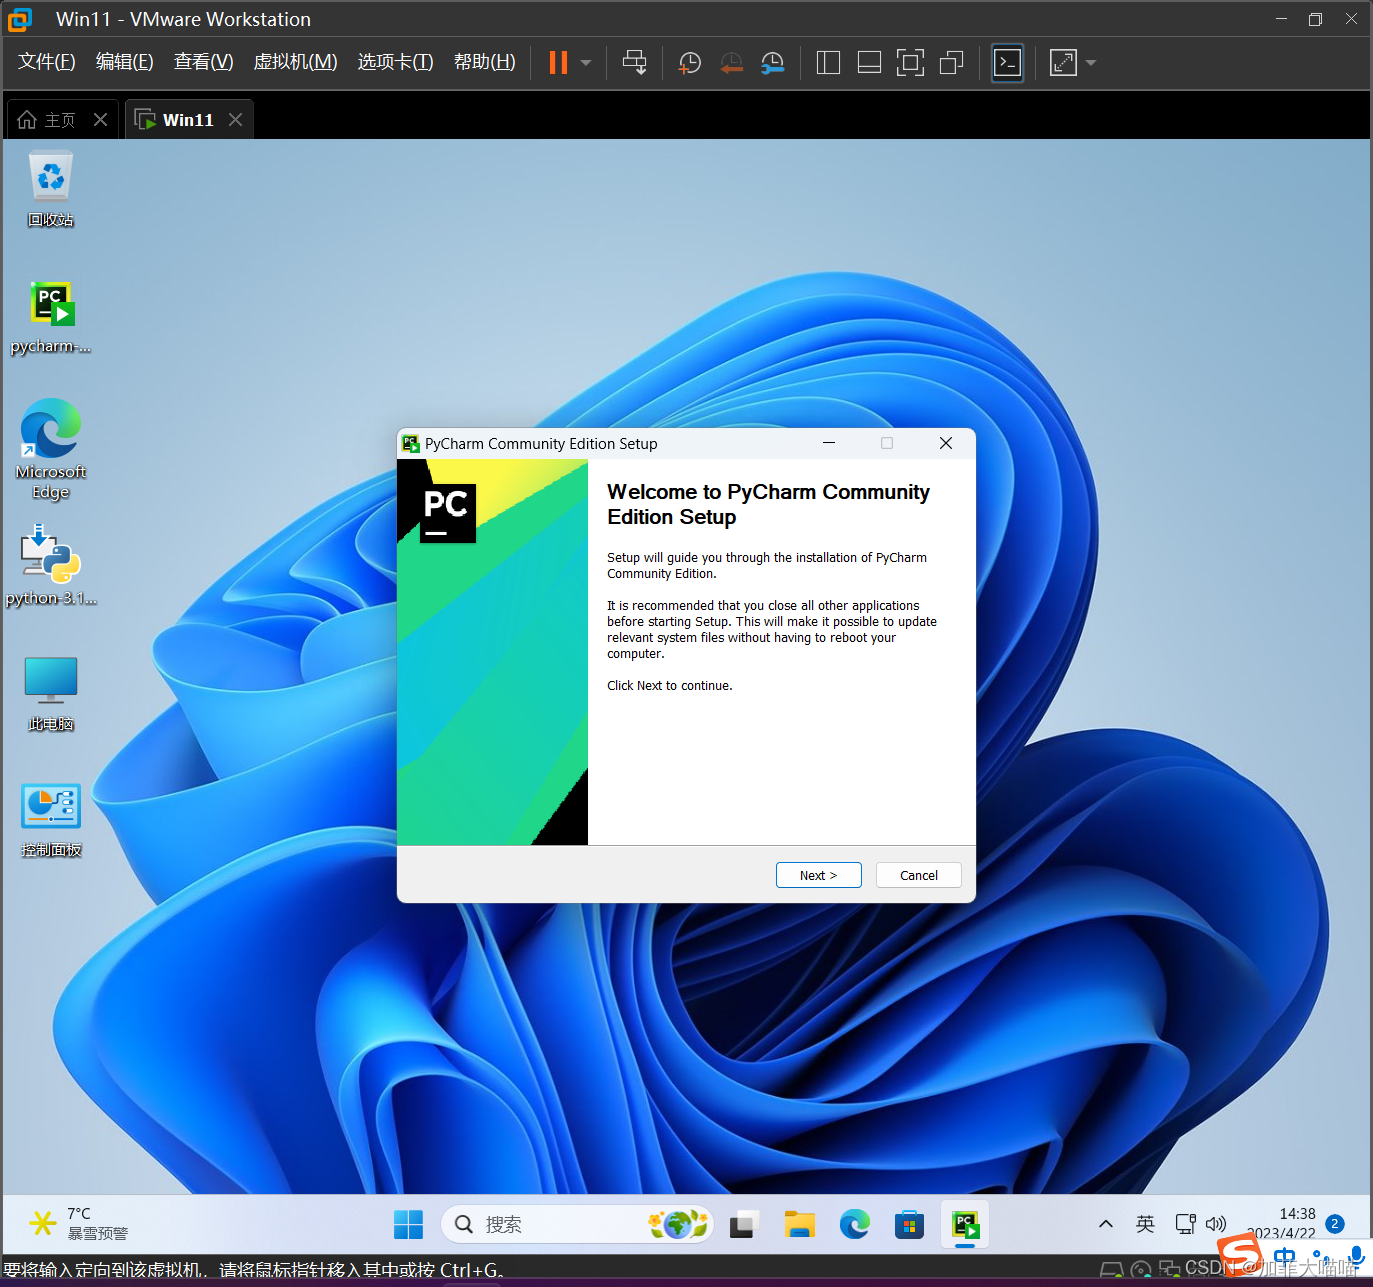This screenshot has width=1373, height=1287.
Task: Click the stretch guest display icon
Action: coord(1063,63)
